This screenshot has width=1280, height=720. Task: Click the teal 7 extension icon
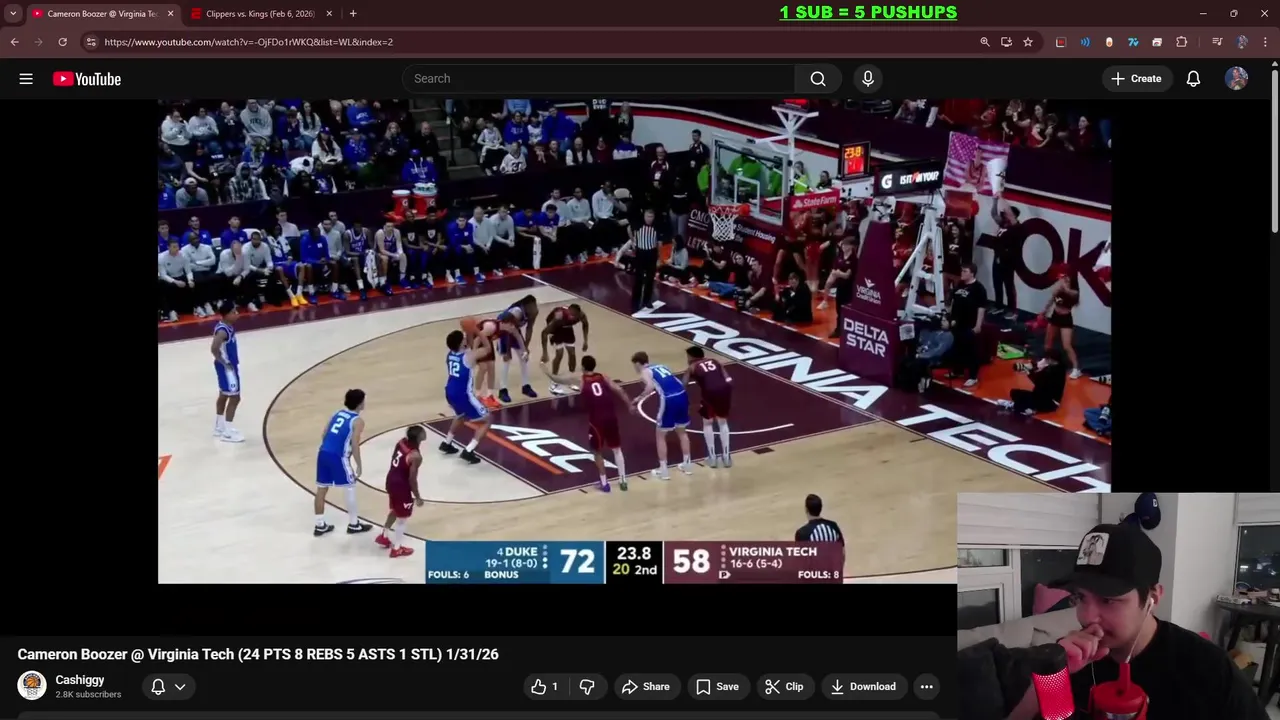(1133, 42)
